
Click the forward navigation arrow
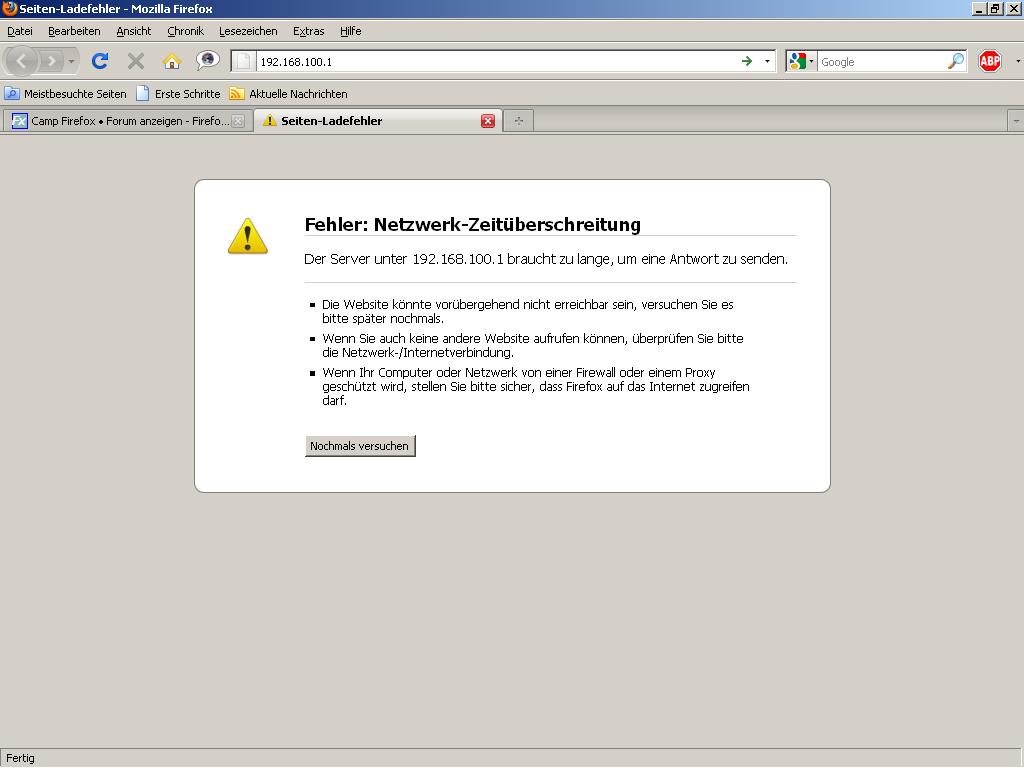coord(51,61)
